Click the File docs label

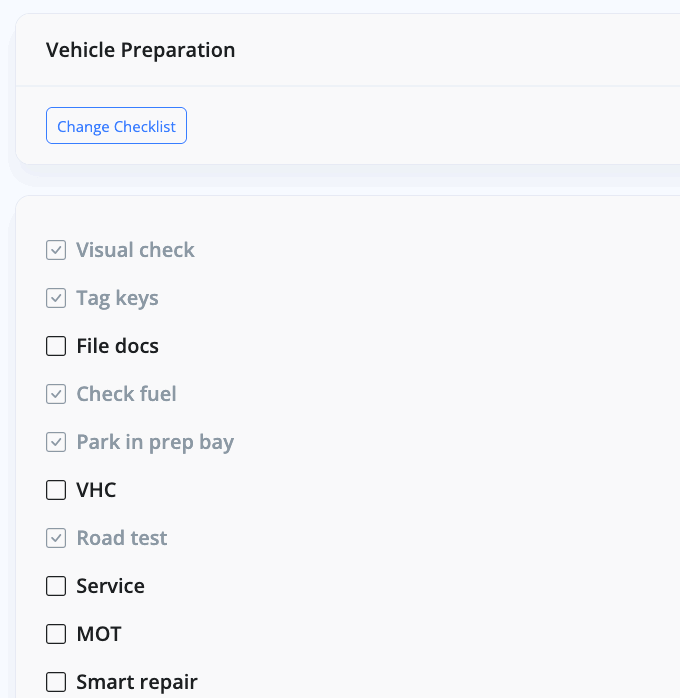[x=117, y=346]
